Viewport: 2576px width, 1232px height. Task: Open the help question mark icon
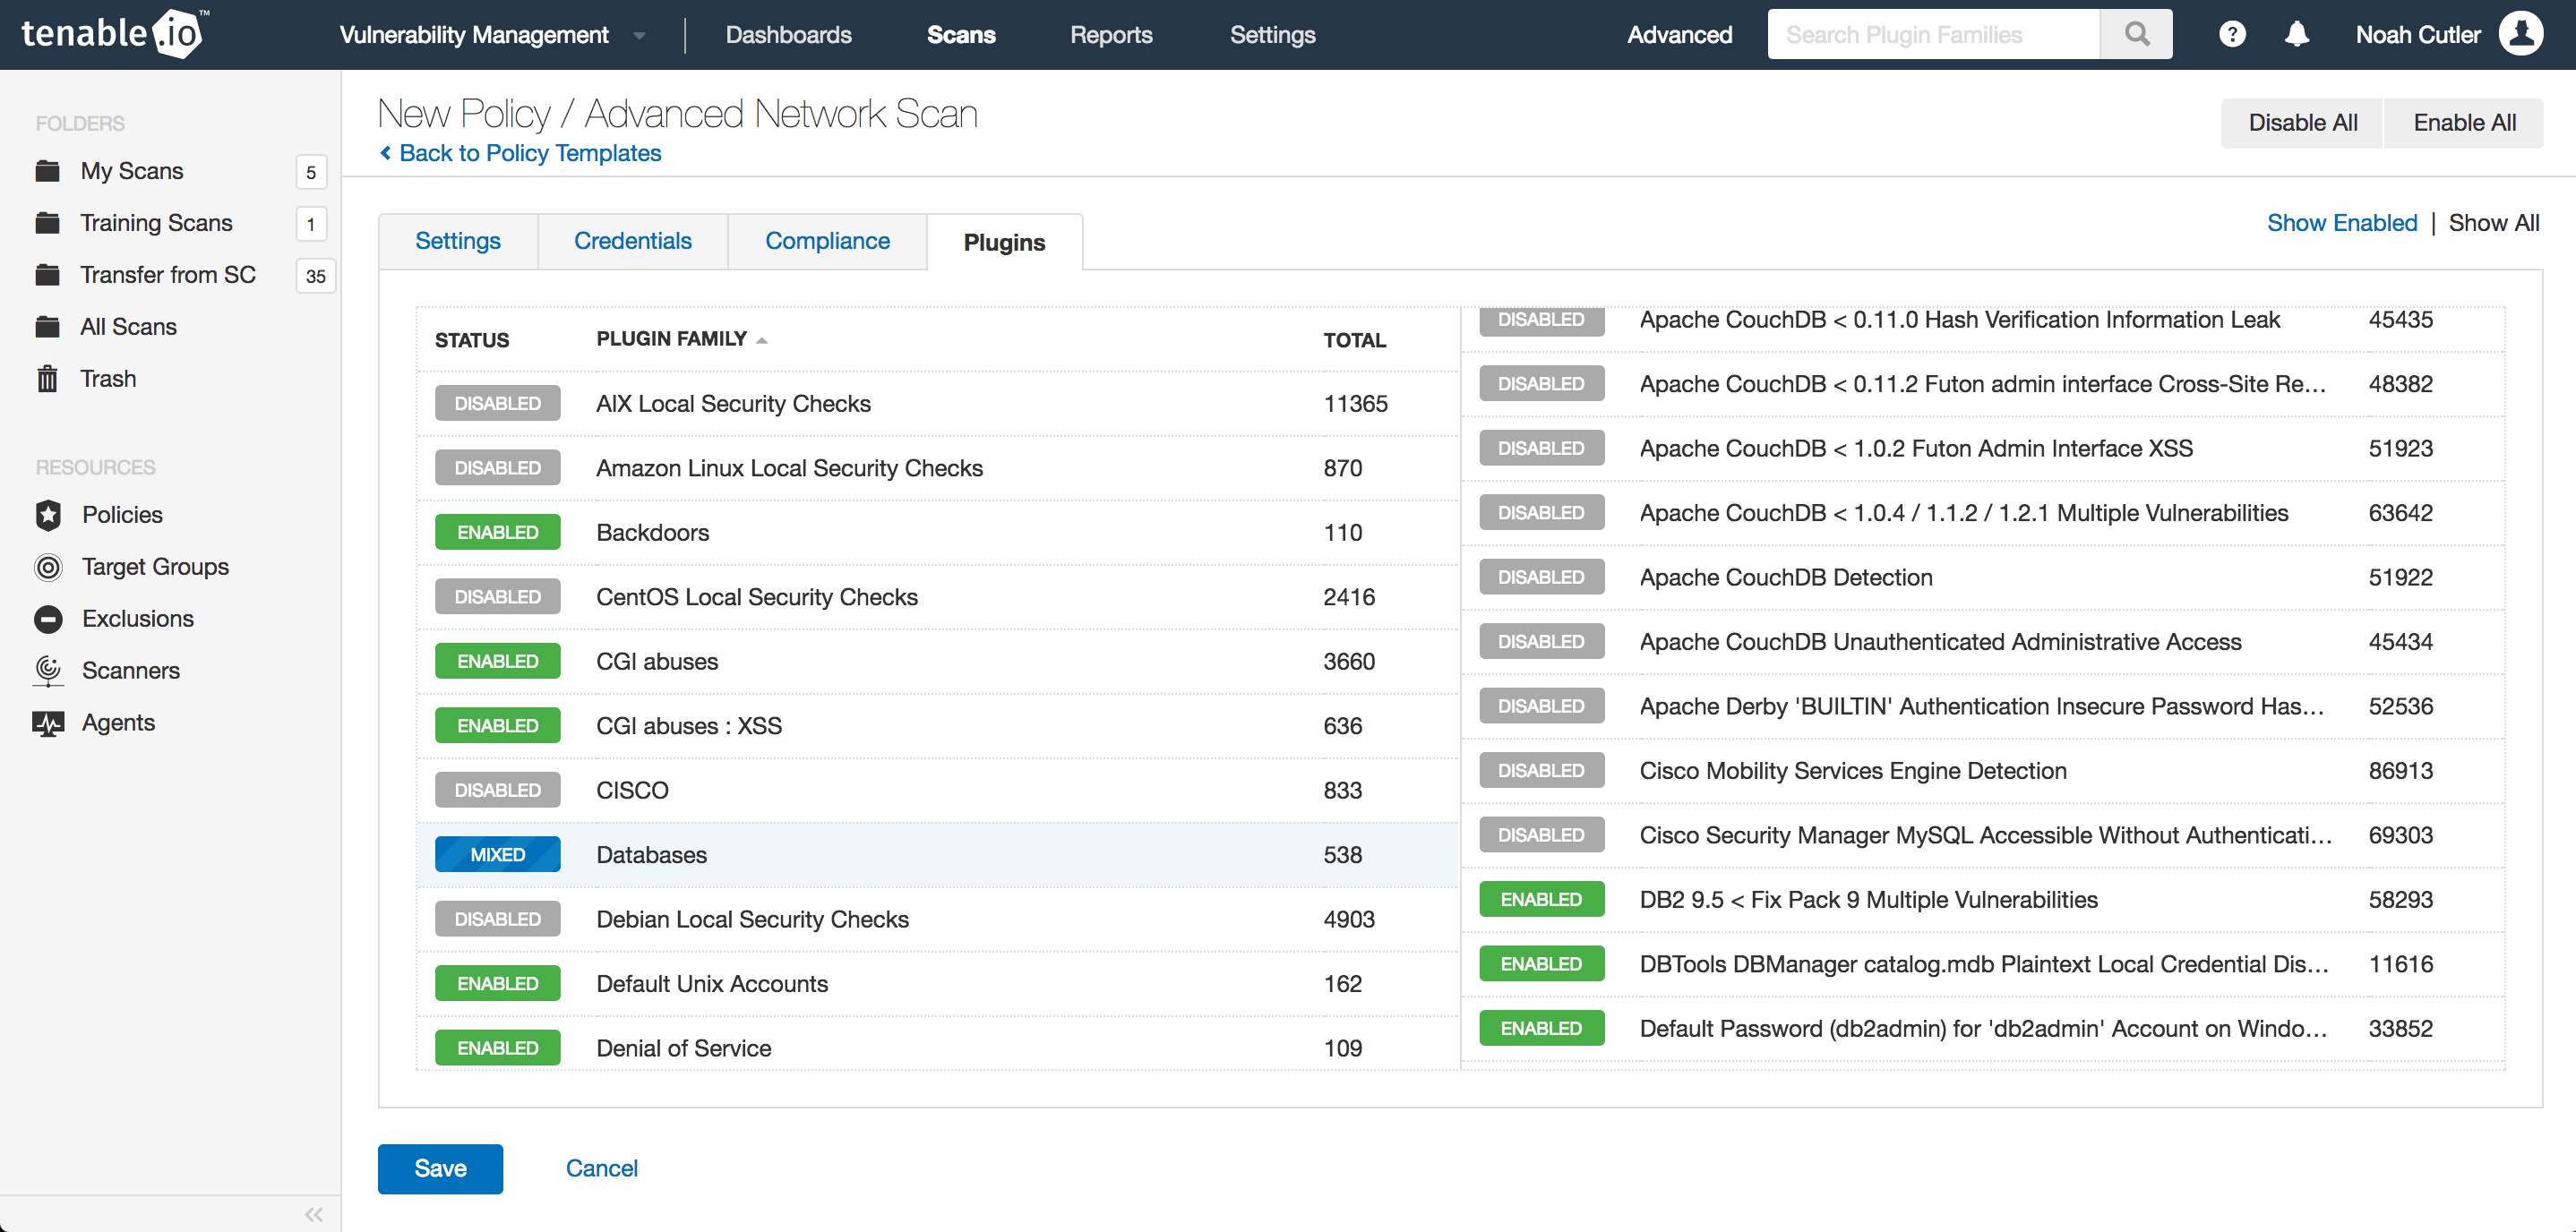pyautogui.click(x=2232, y=34)
